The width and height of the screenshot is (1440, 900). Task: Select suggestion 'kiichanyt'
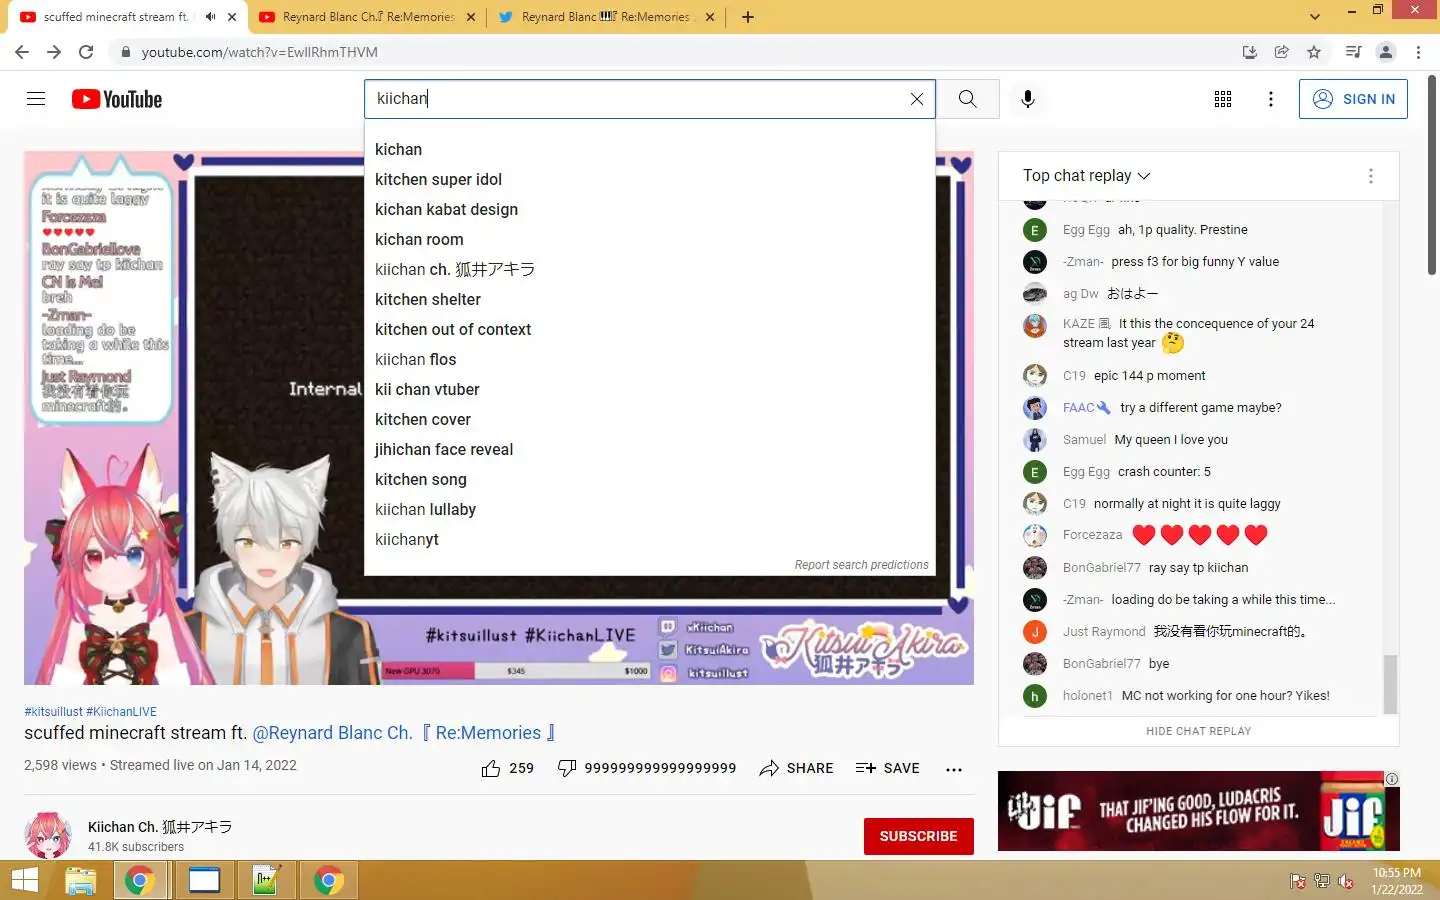tap(650, 539)
